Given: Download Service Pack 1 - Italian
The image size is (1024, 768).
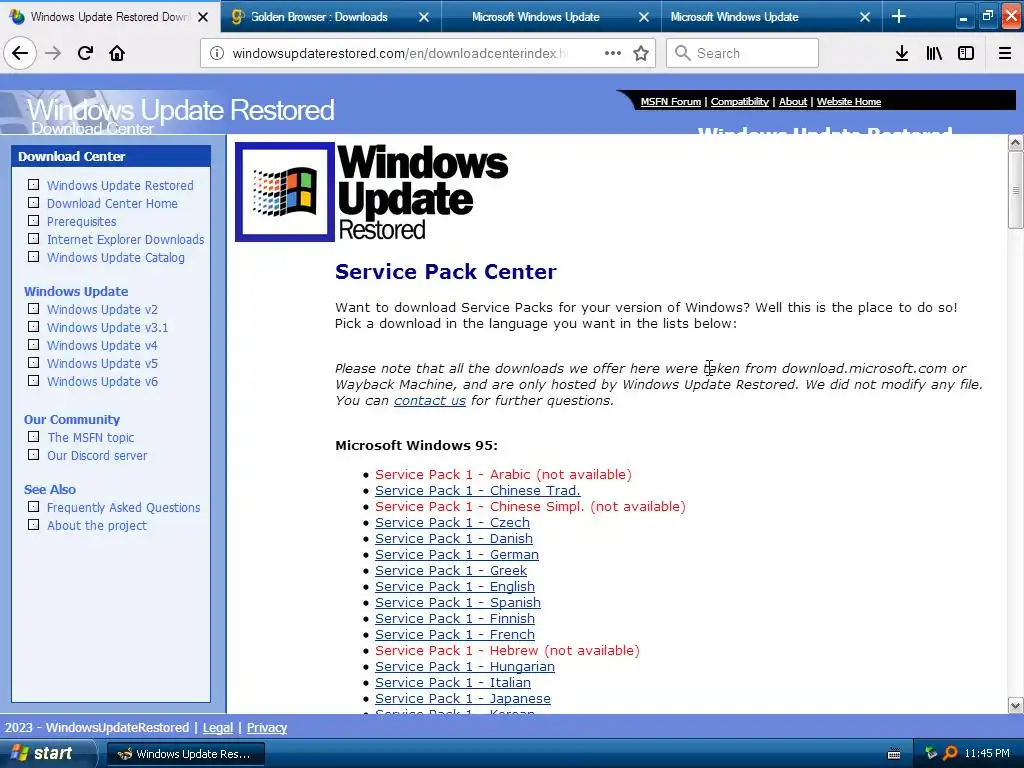Looking at the screenshot, I should click(x=453, y=682).
